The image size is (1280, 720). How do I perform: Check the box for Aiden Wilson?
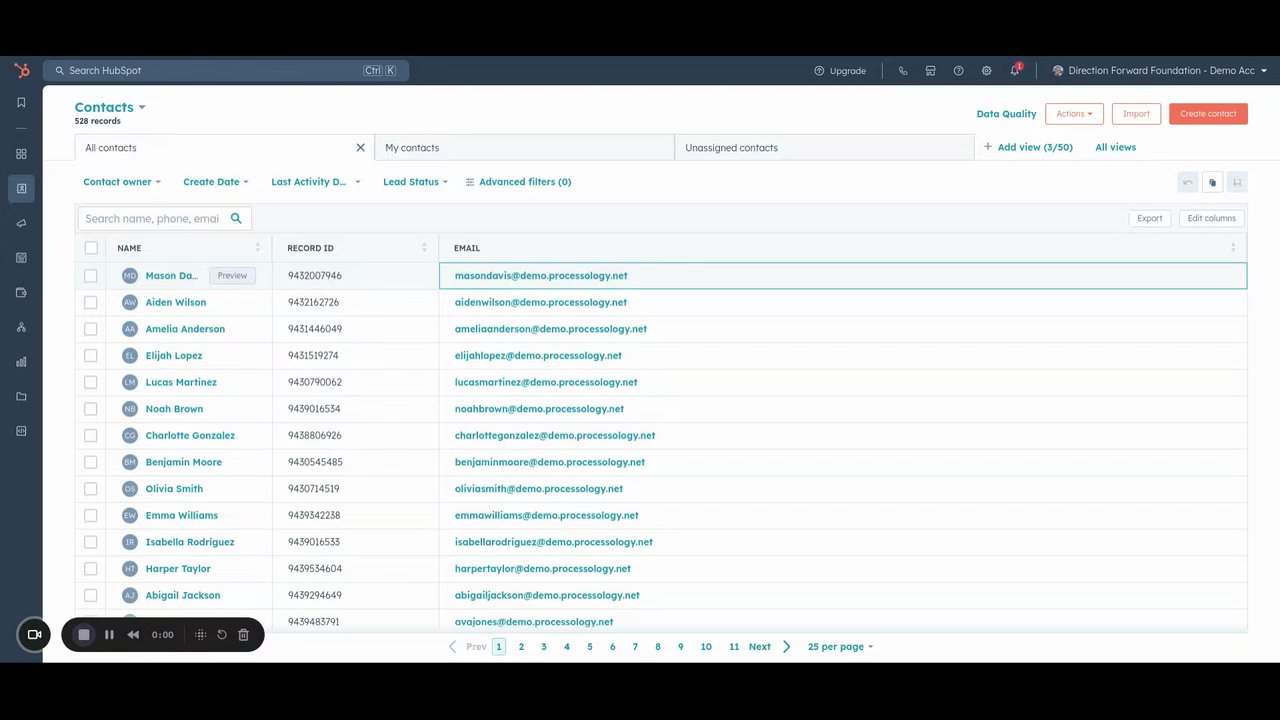click(91, 302)
